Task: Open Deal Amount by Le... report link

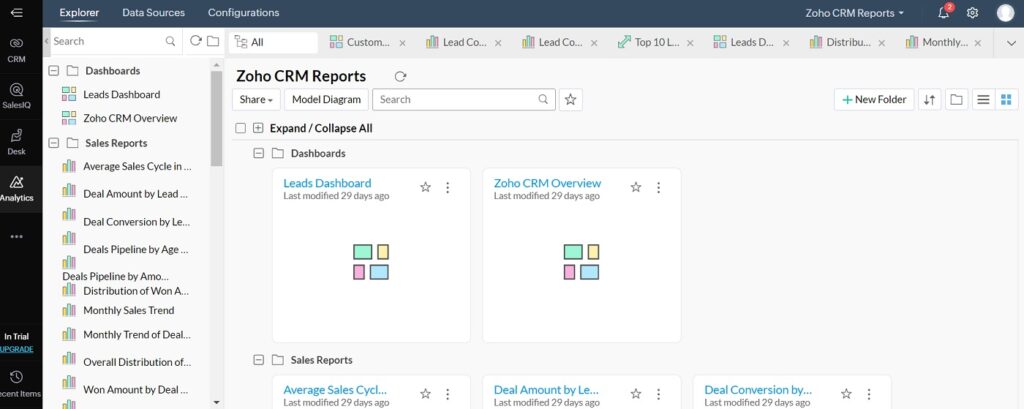Action: 546,389
